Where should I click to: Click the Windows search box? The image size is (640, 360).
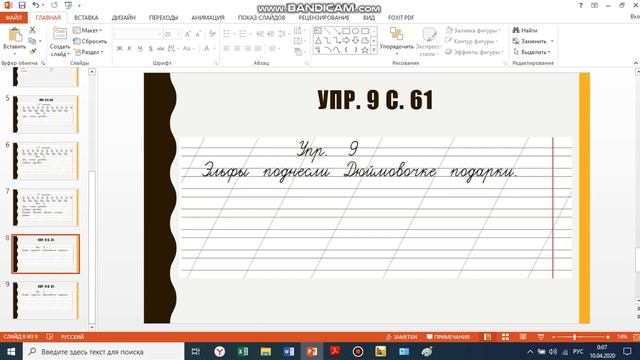click(103, 351)
